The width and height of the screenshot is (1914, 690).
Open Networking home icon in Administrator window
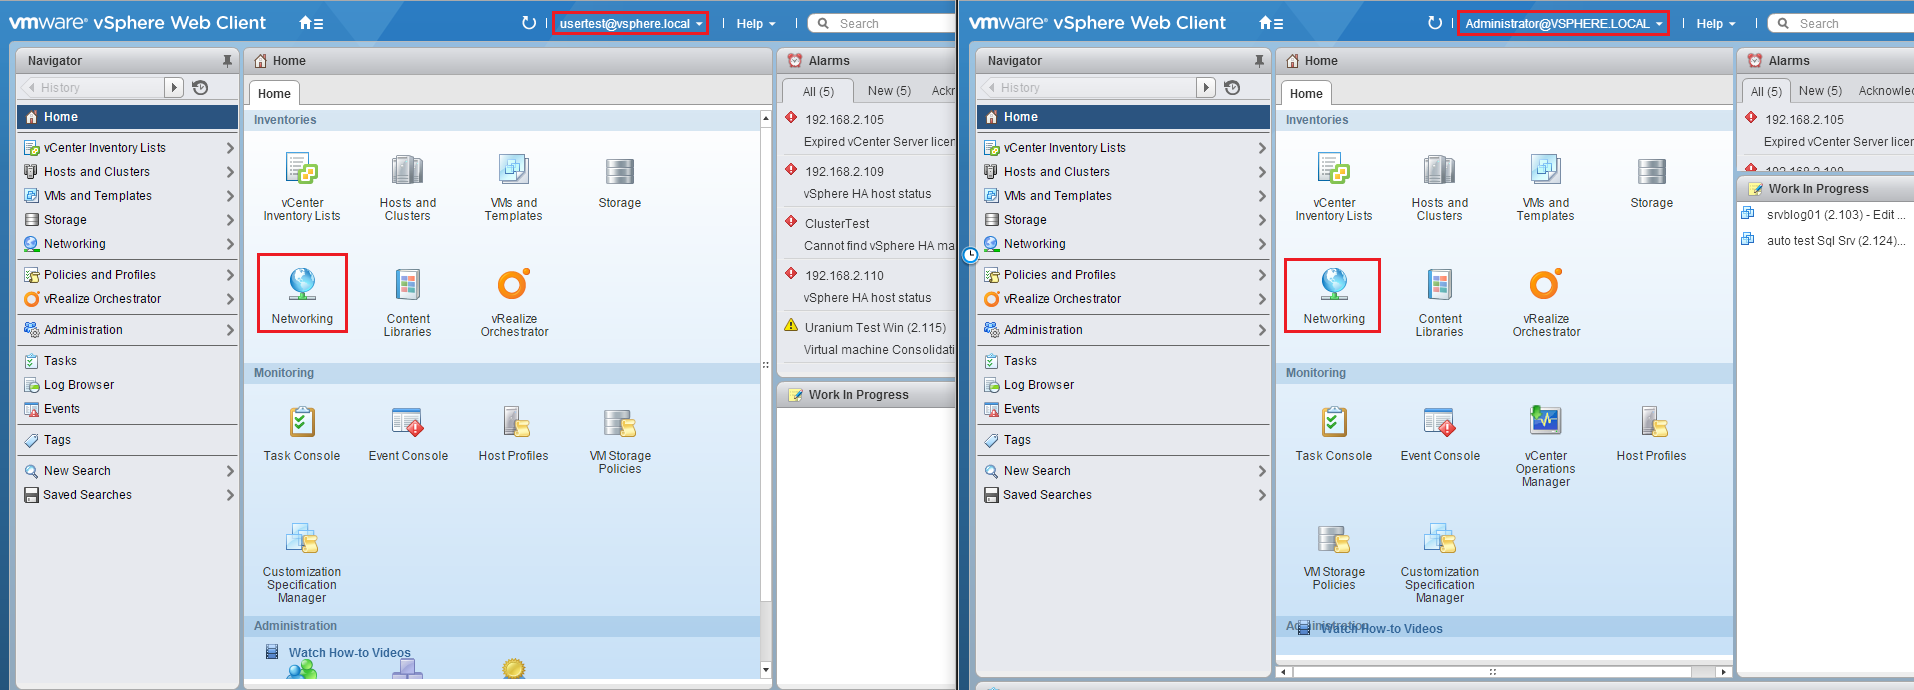pos(1334,294)
